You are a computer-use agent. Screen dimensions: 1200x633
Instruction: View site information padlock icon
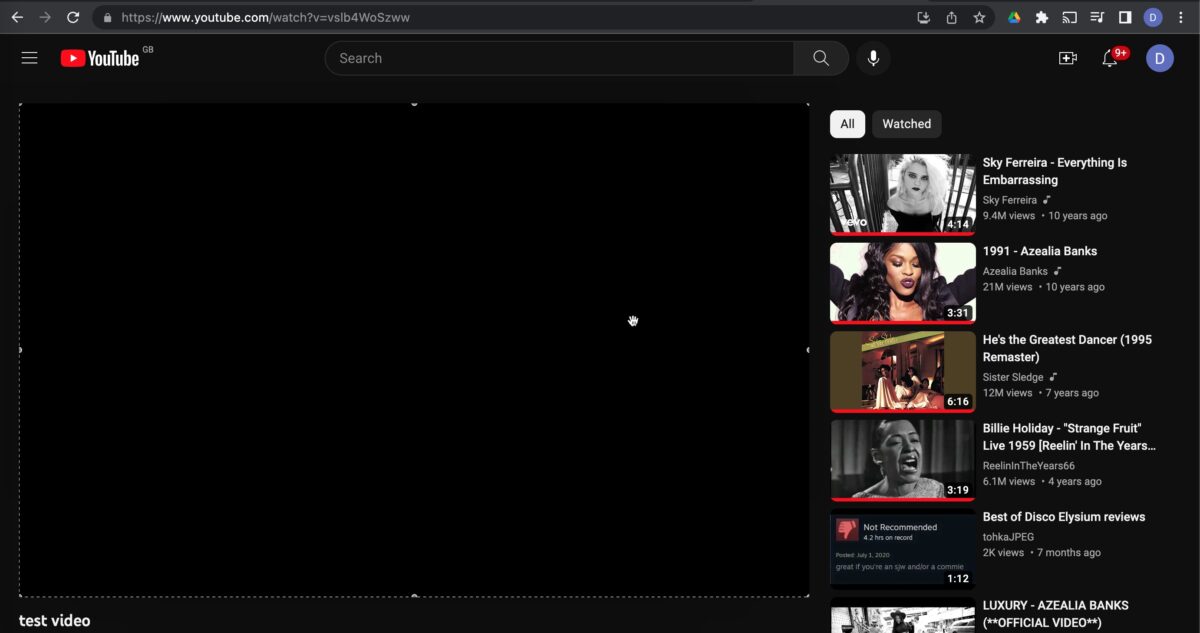[108, 17]
